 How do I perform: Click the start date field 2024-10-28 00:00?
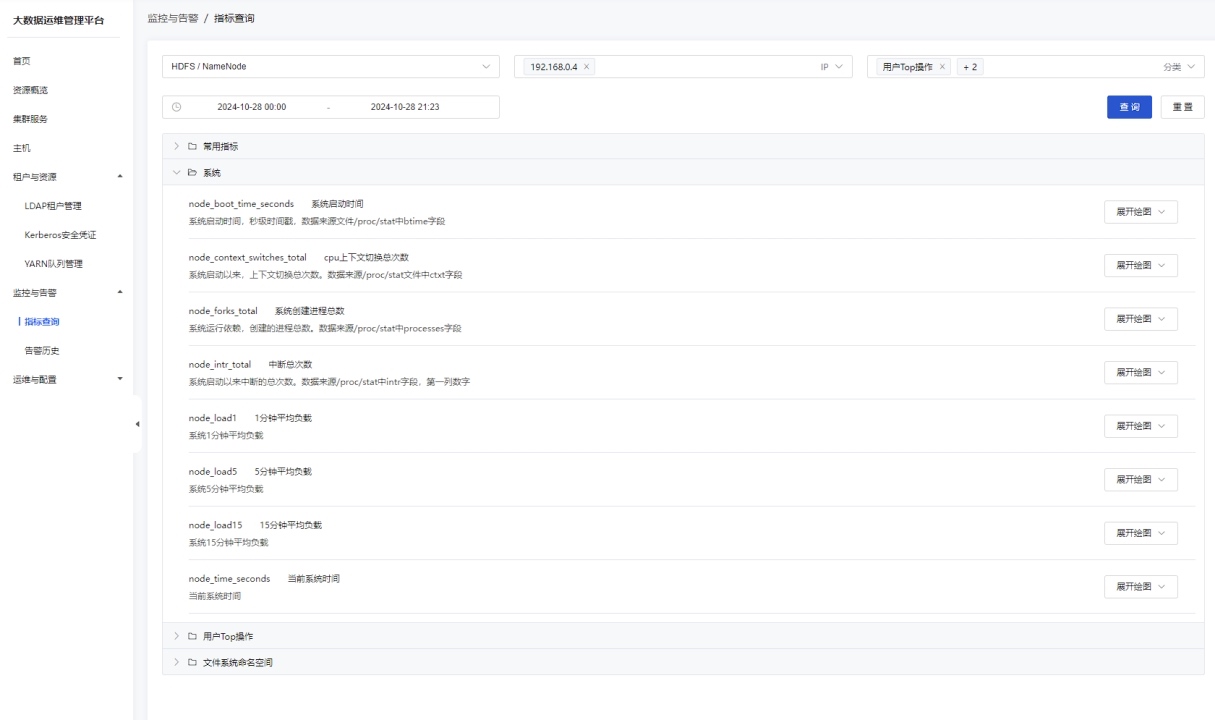pos(251,107)
